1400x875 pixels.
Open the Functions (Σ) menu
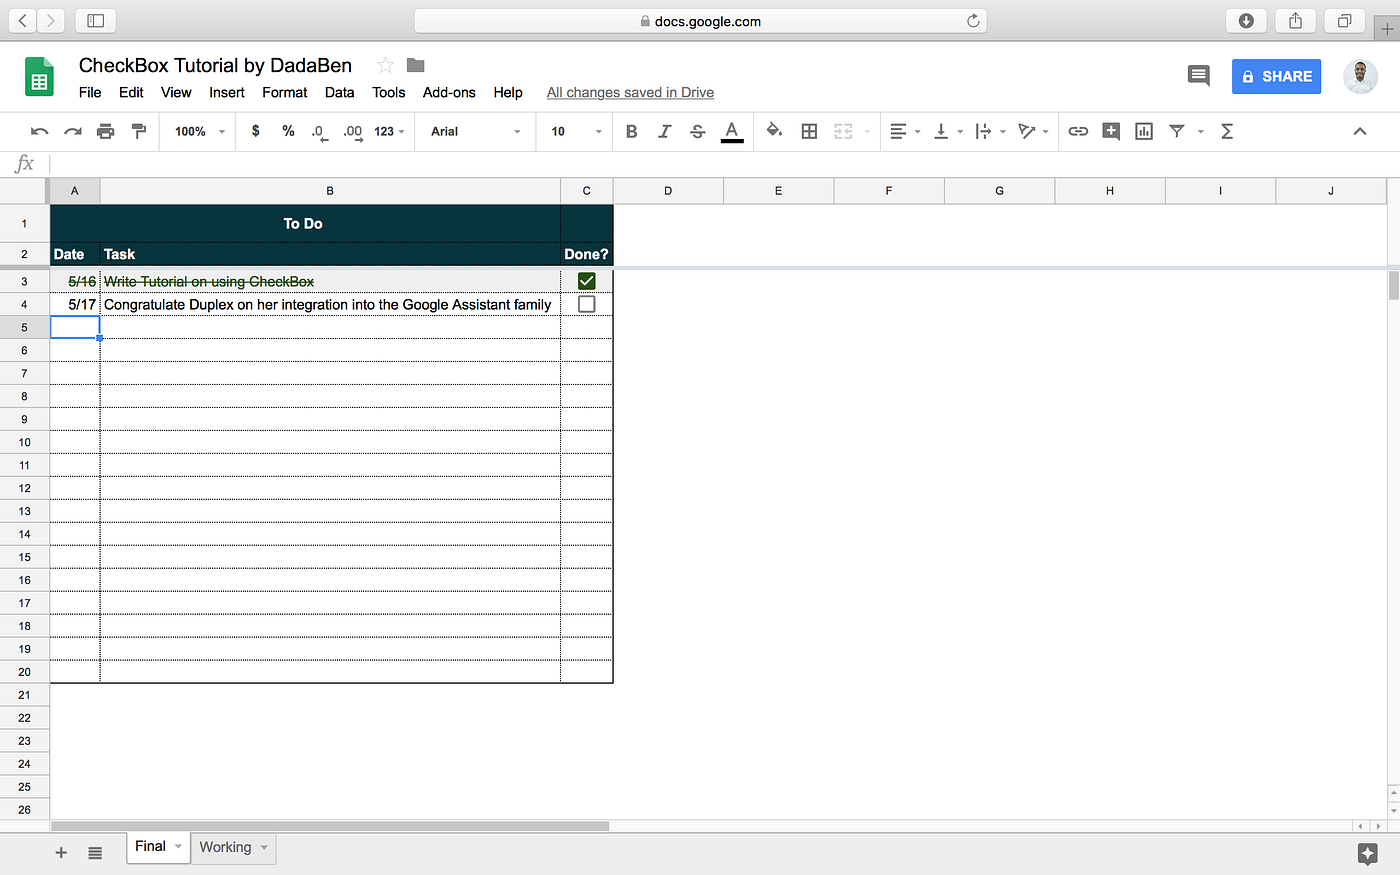pos(1226,131)
